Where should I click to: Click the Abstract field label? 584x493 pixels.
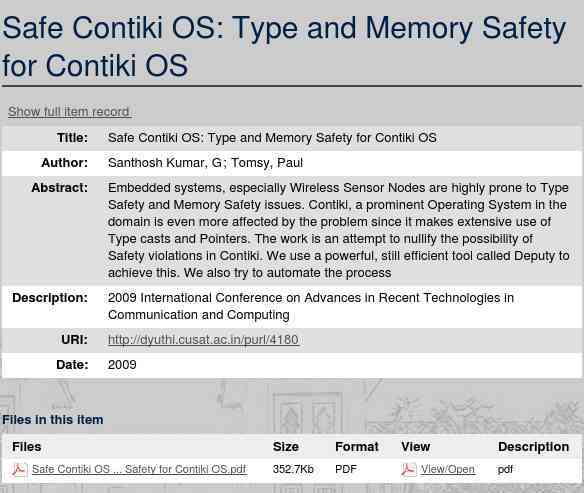click(x=60, y=188)
